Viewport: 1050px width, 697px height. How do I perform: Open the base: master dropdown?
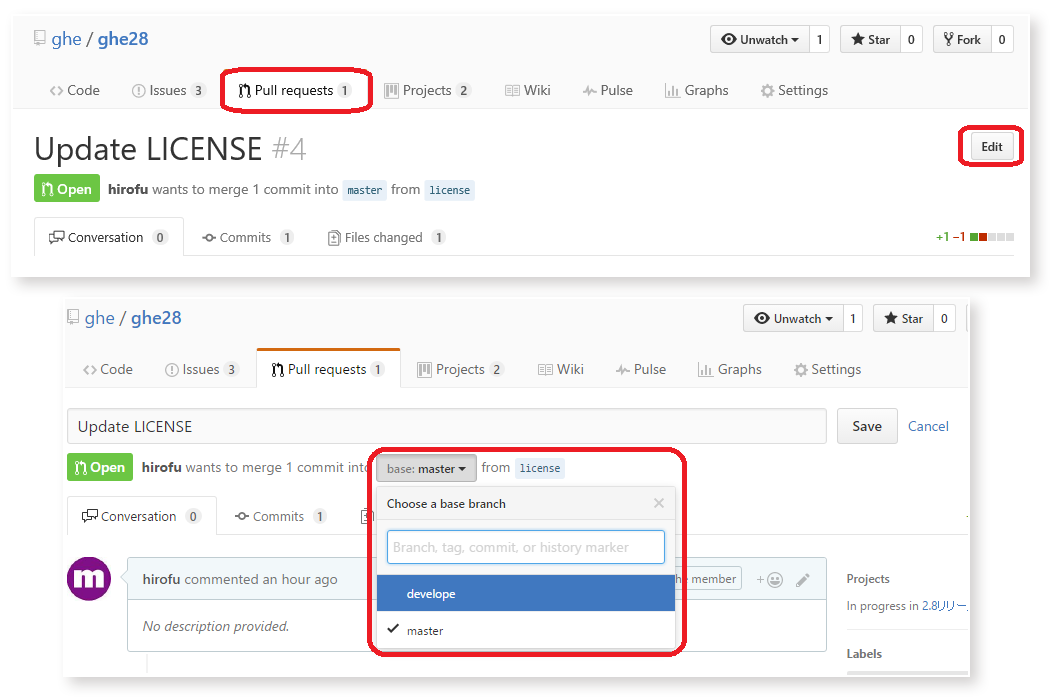pos(426,469)
